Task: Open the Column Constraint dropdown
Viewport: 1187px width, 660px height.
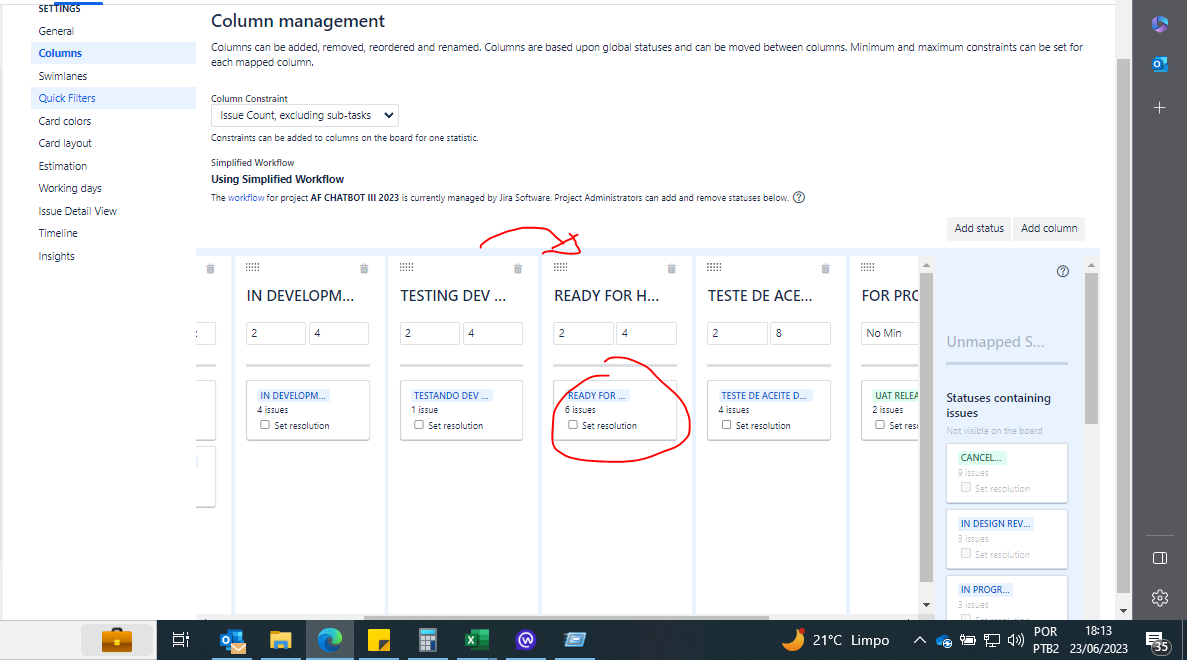Action: point(303,114)
